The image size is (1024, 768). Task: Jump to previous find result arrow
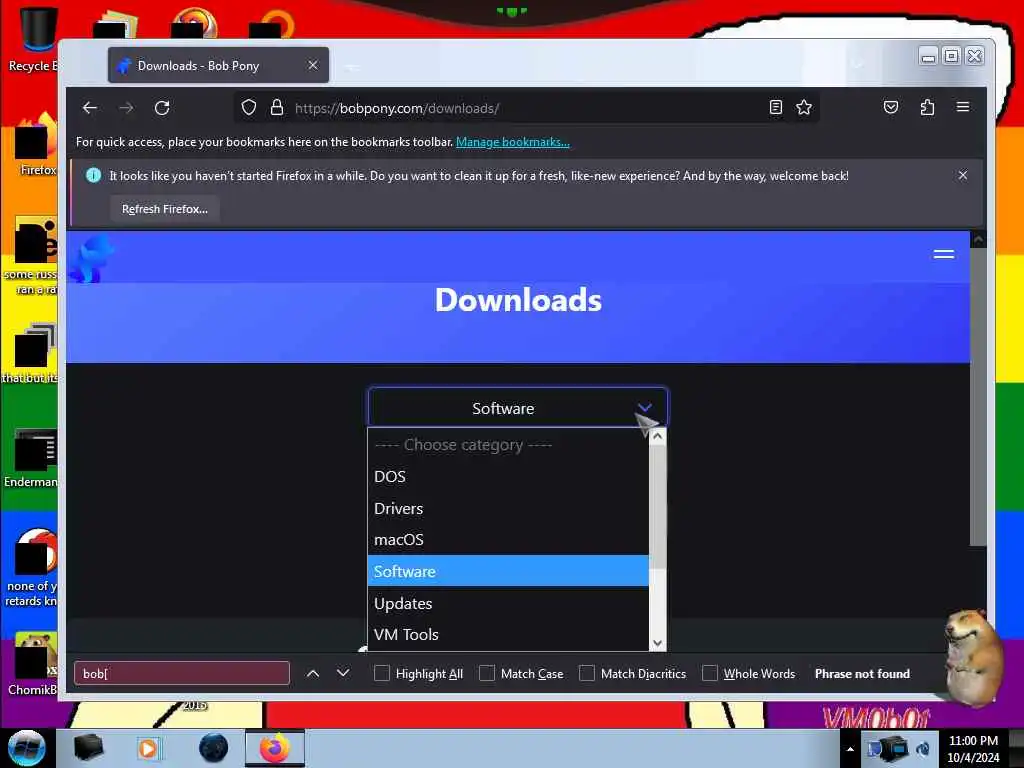click(x=313, y=673)
